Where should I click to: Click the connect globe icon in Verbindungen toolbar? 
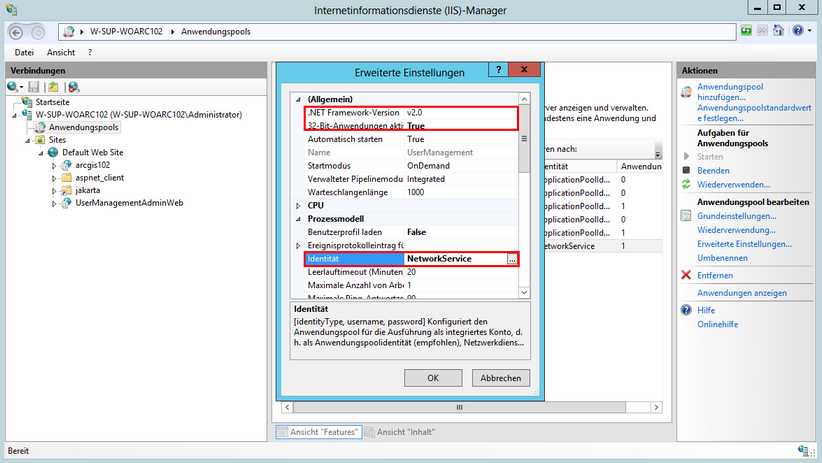15,87
